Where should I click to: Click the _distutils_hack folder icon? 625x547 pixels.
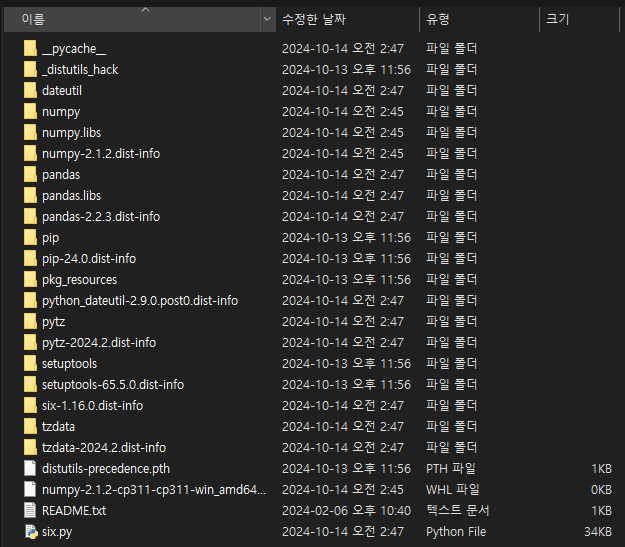pos(30,69)
